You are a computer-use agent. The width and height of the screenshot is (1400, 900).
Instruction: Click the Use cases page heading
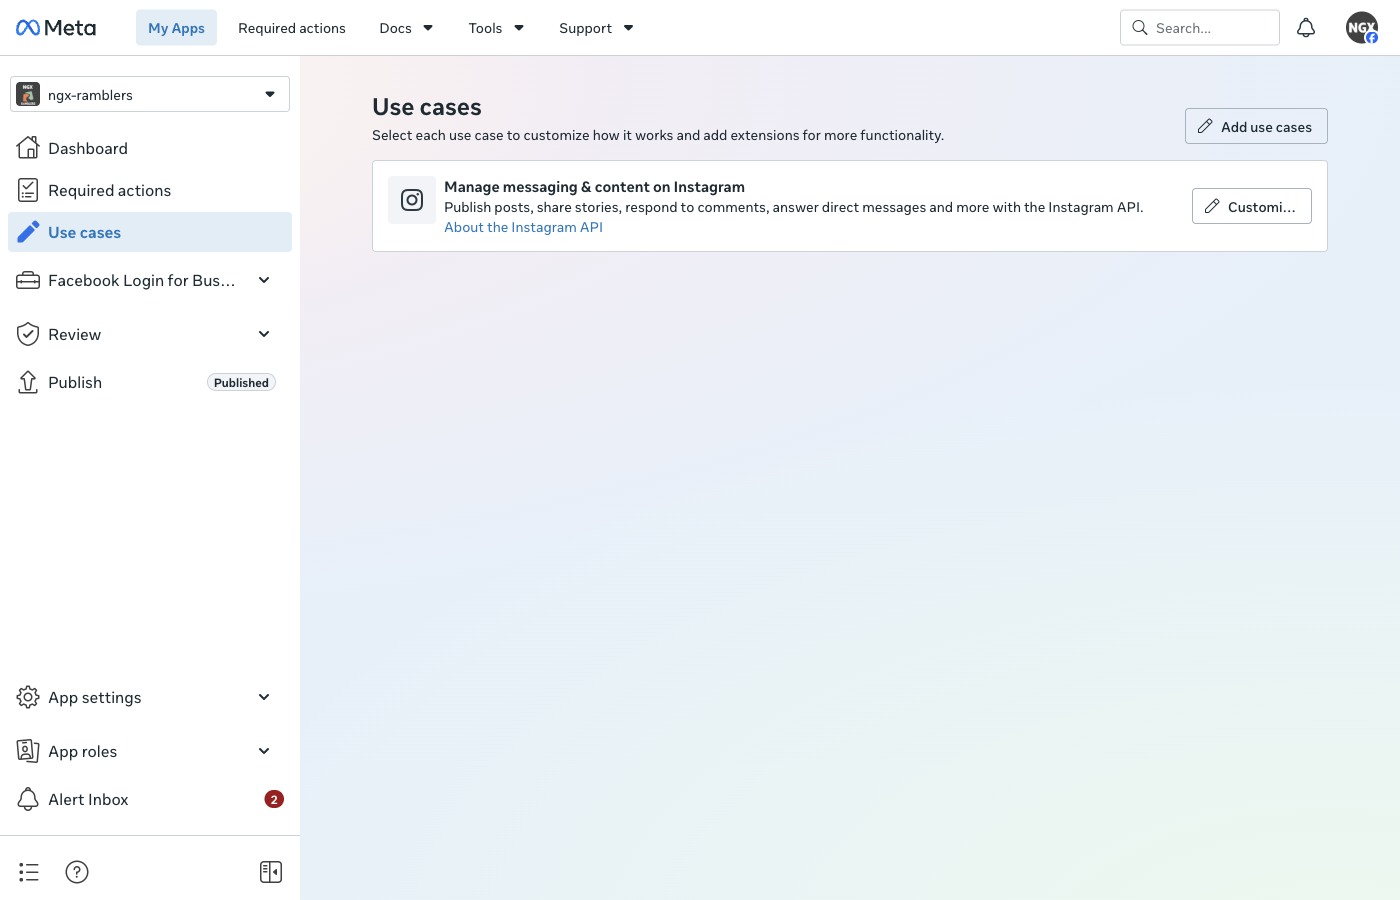point(427,107)
